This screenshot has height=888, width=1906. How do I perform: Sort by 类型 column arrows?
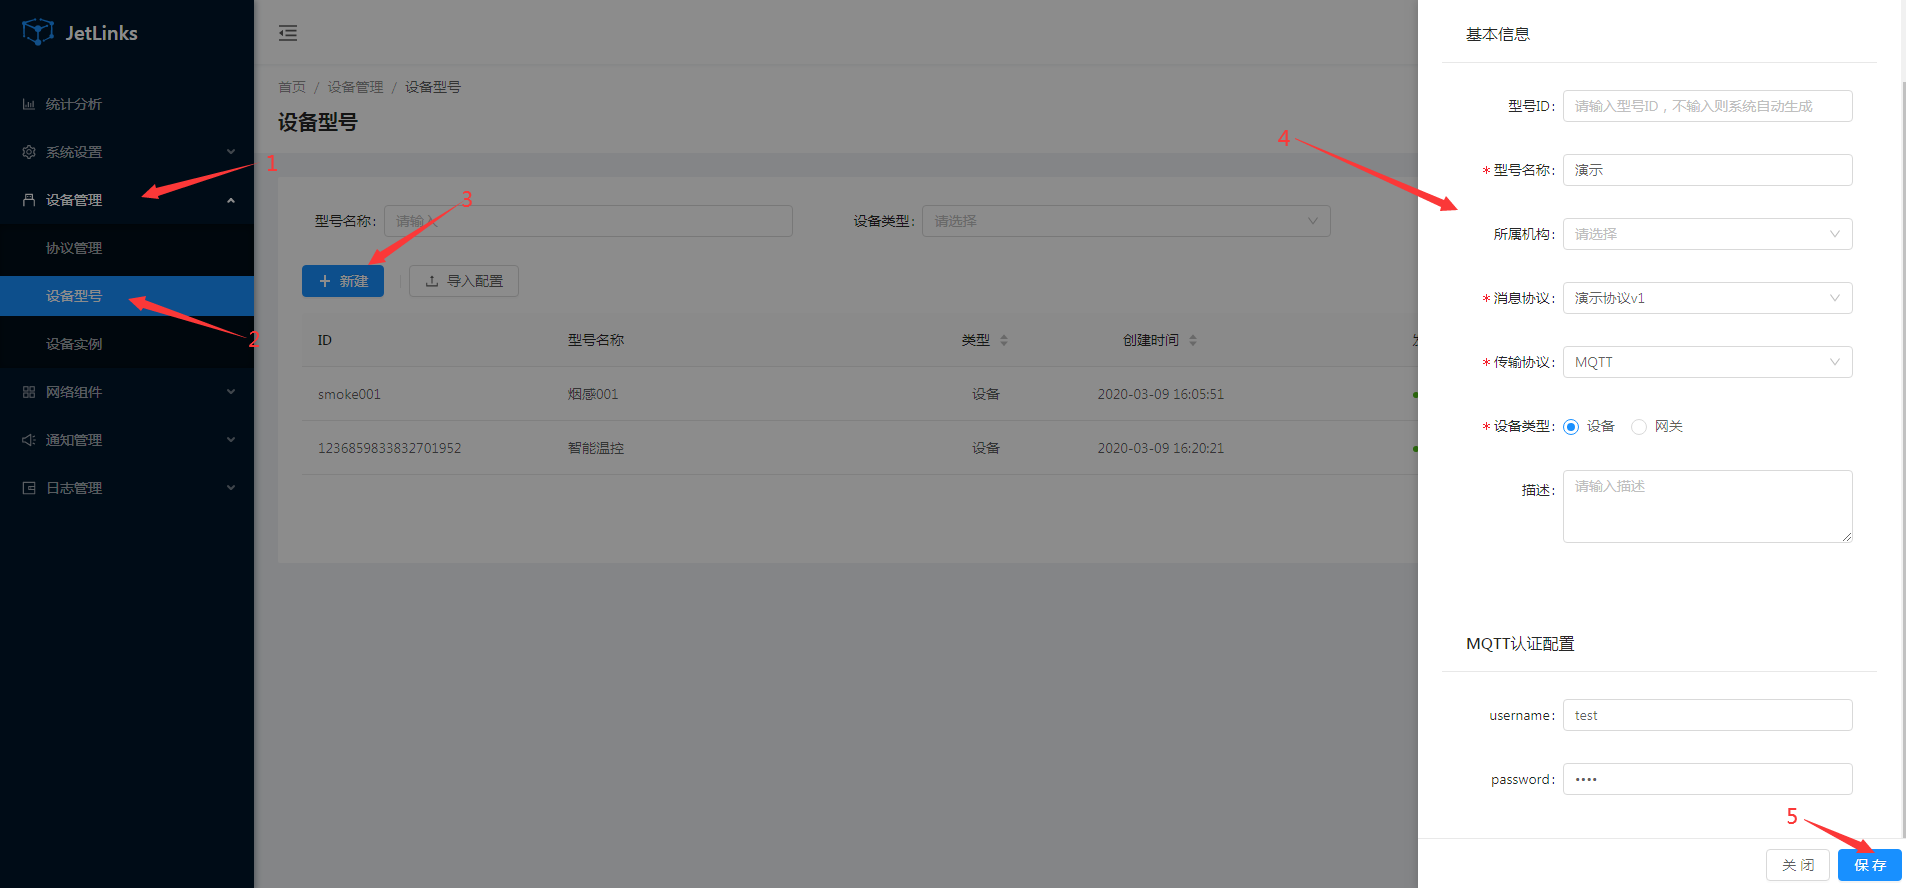pyautogui.click(x=1004, y=340)
